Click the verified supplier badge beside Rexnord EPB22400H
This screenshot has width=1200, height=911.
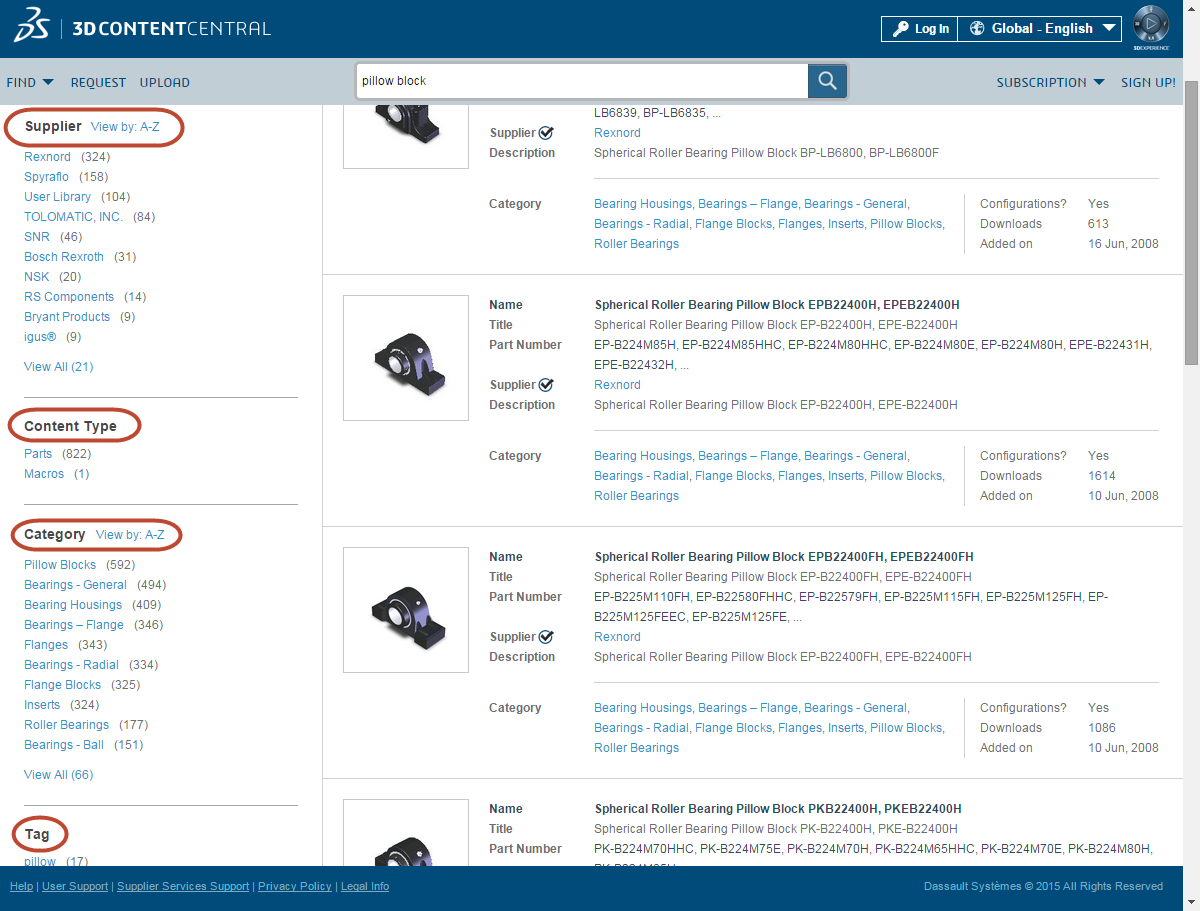coord(547,384)
